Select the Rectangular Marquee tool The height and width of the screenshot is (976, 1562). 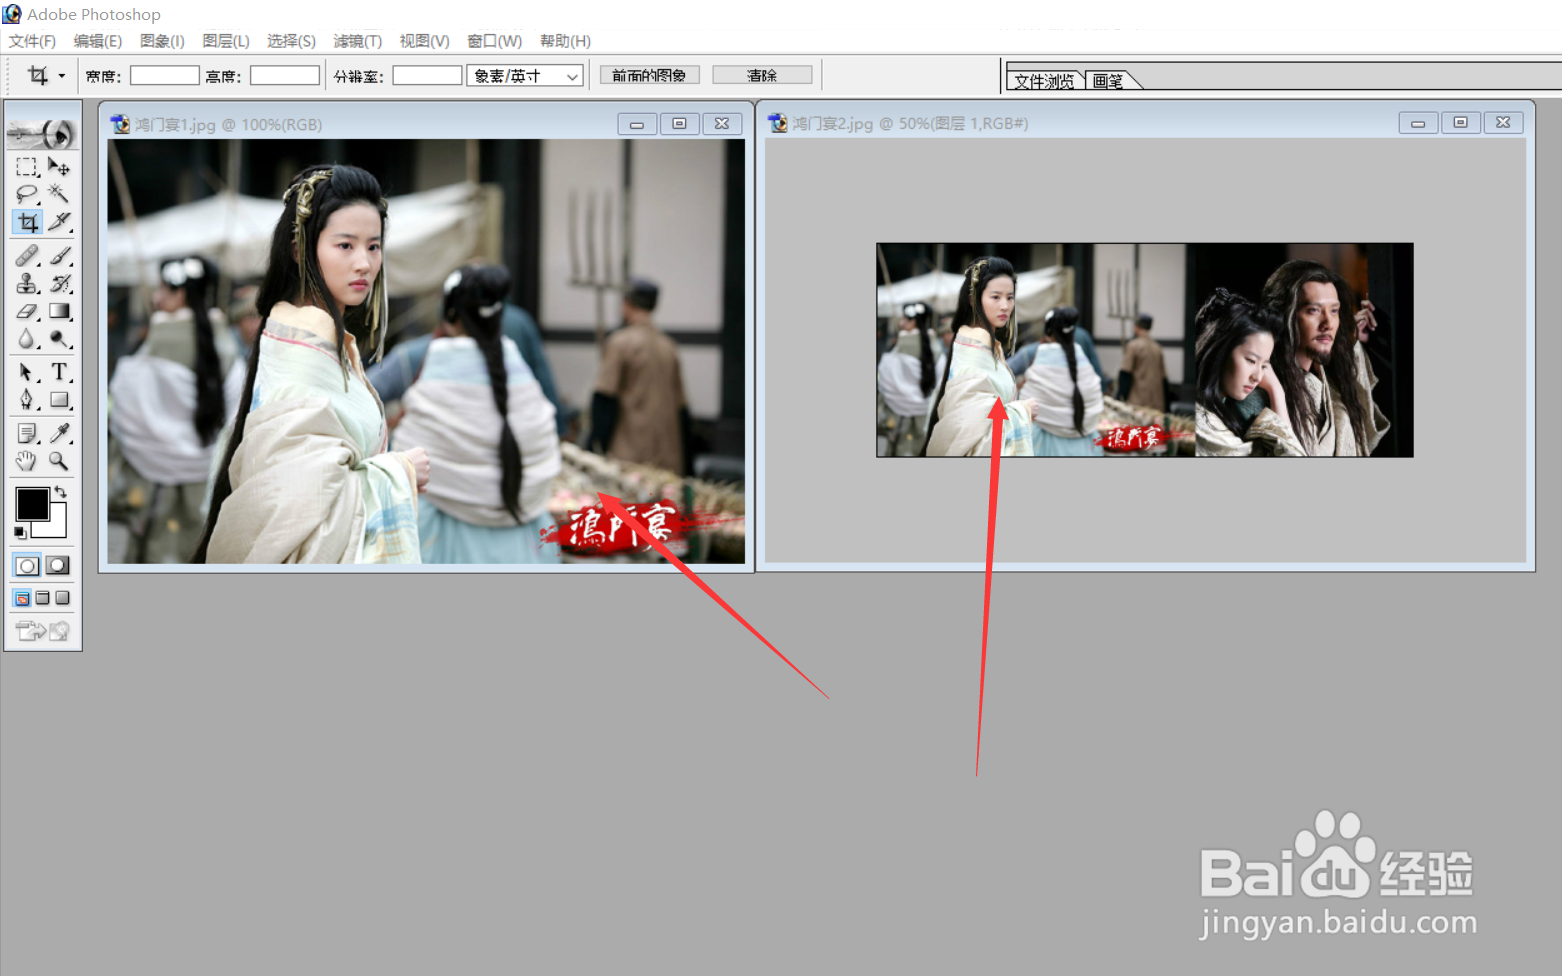click(x=27, y=167)
